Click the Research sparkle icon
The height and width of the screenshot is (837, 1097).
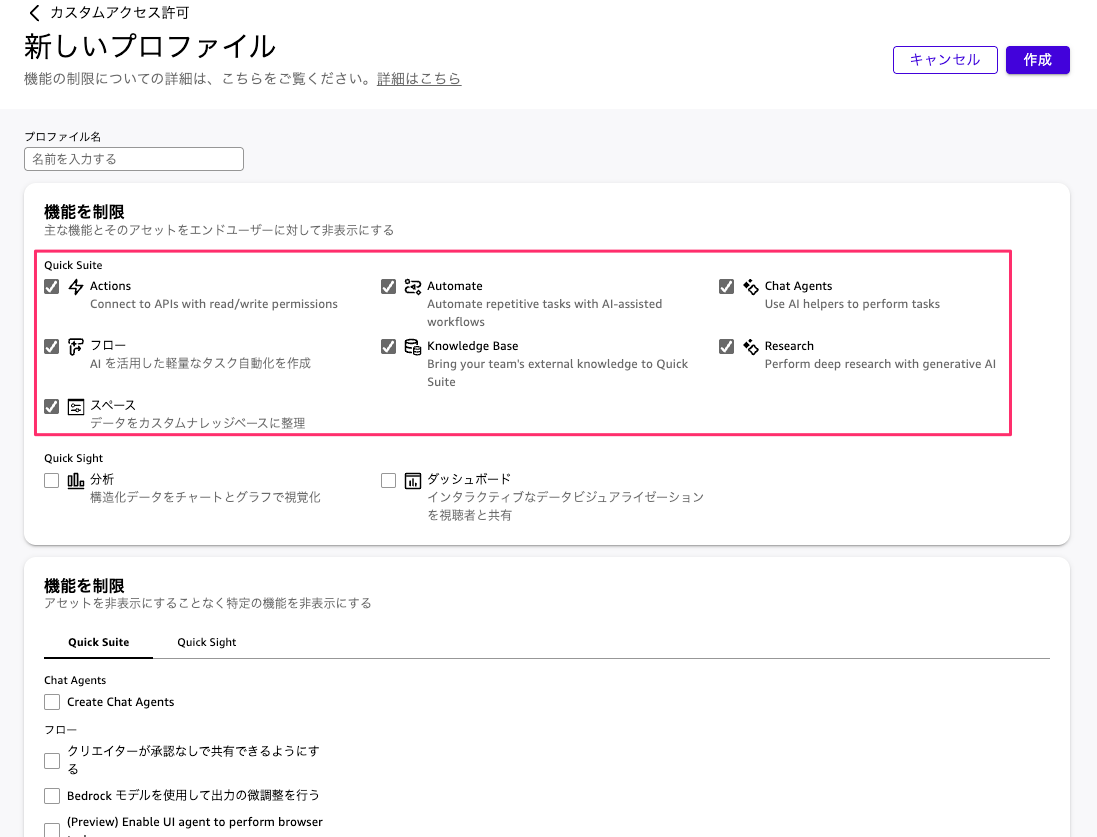point(750,347)
